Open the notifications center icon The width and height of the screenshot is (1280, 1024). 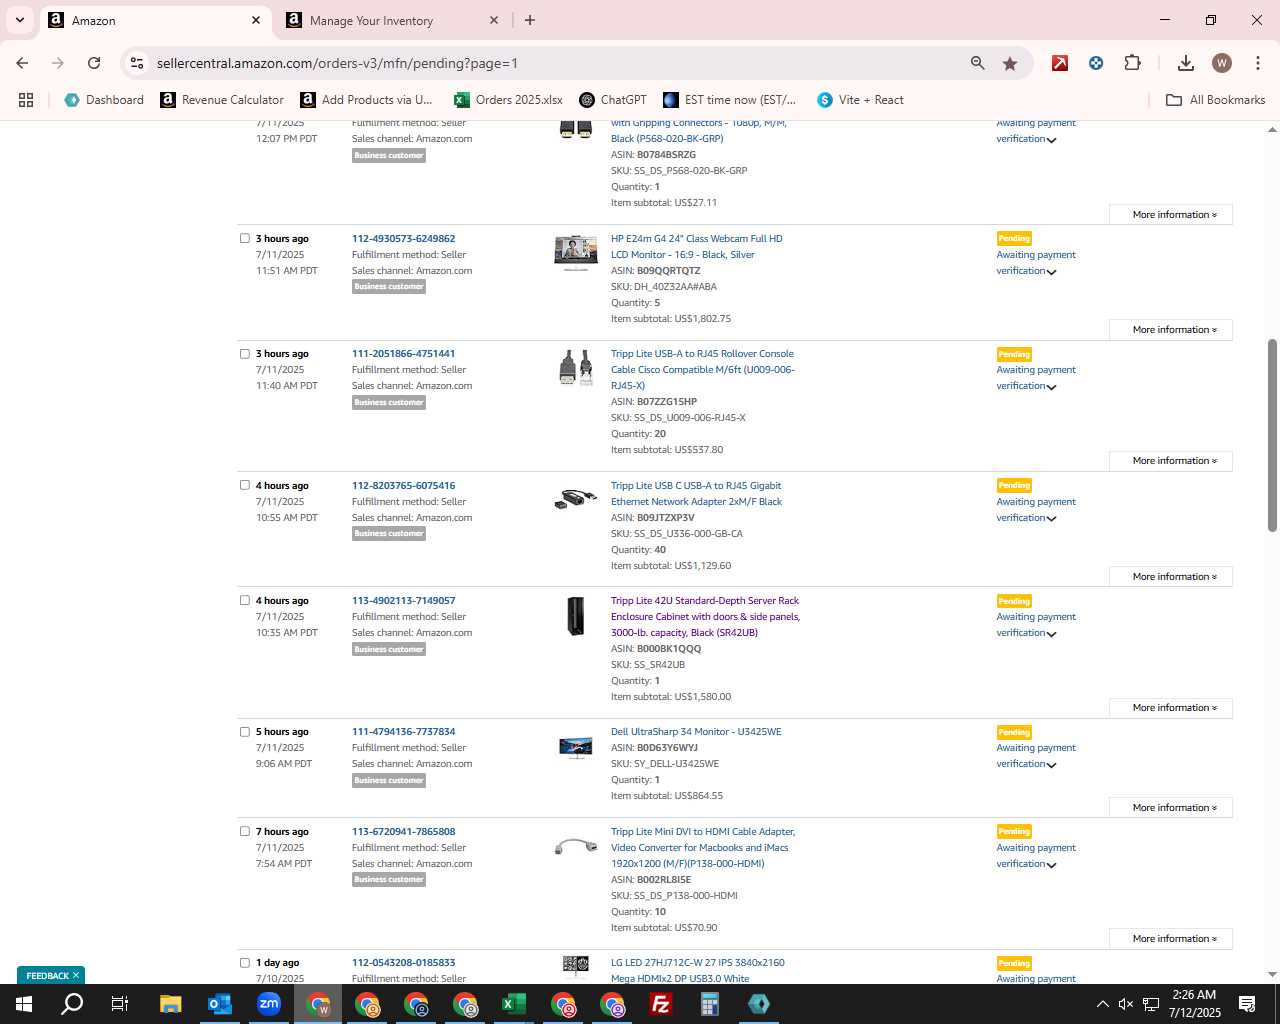pyautogui.click(x=1247, y=1004)
